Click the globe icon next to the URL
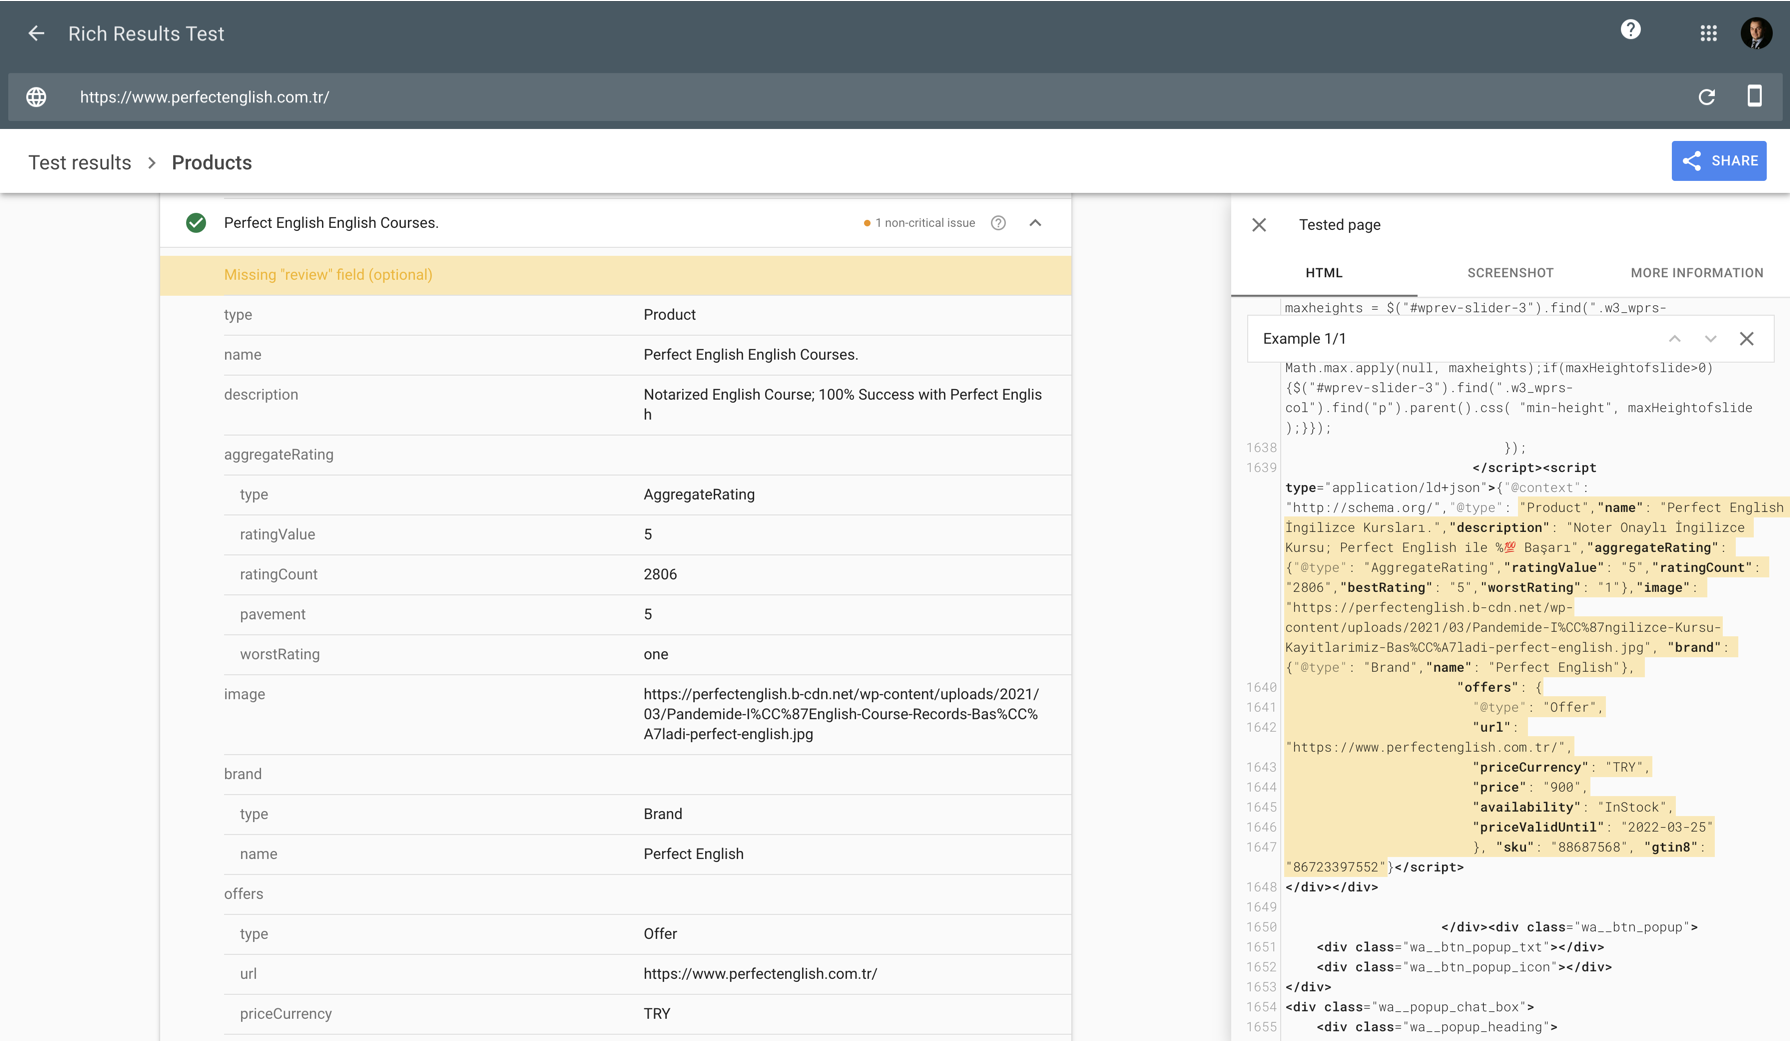The height and width of the screenshot is (1041, 1791). (36, 97)
